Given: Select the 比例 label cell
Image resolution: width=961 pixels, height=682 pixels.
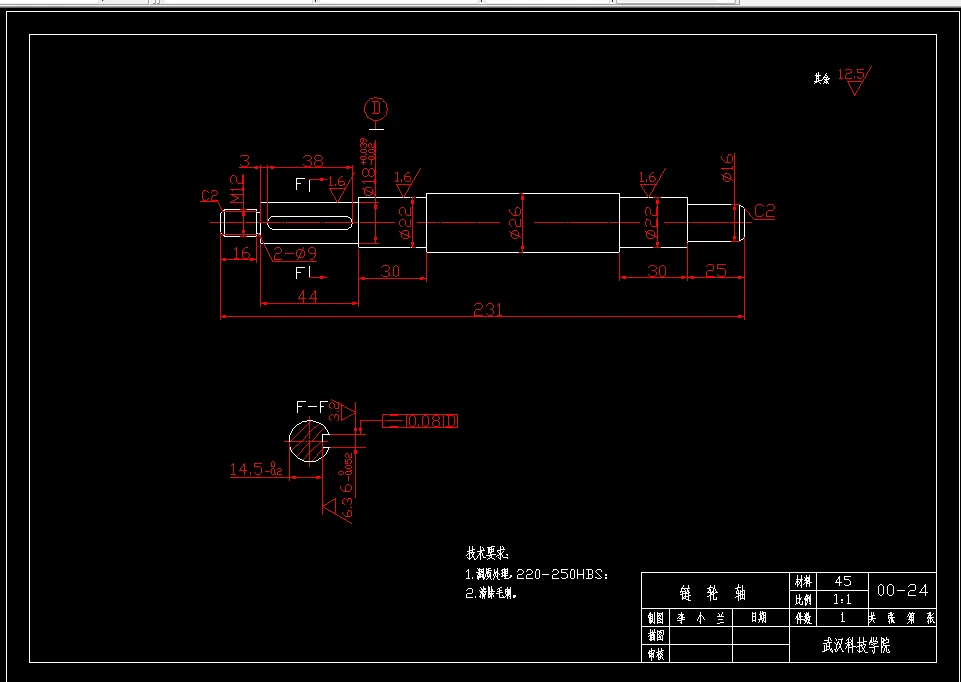Looking at the screenshot, I should [803, 601].
